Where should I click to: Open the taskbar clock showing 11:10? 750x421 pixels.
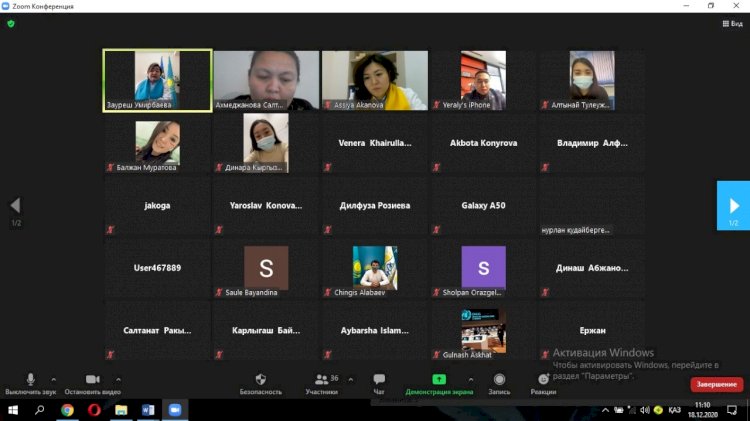pos(703,410)
